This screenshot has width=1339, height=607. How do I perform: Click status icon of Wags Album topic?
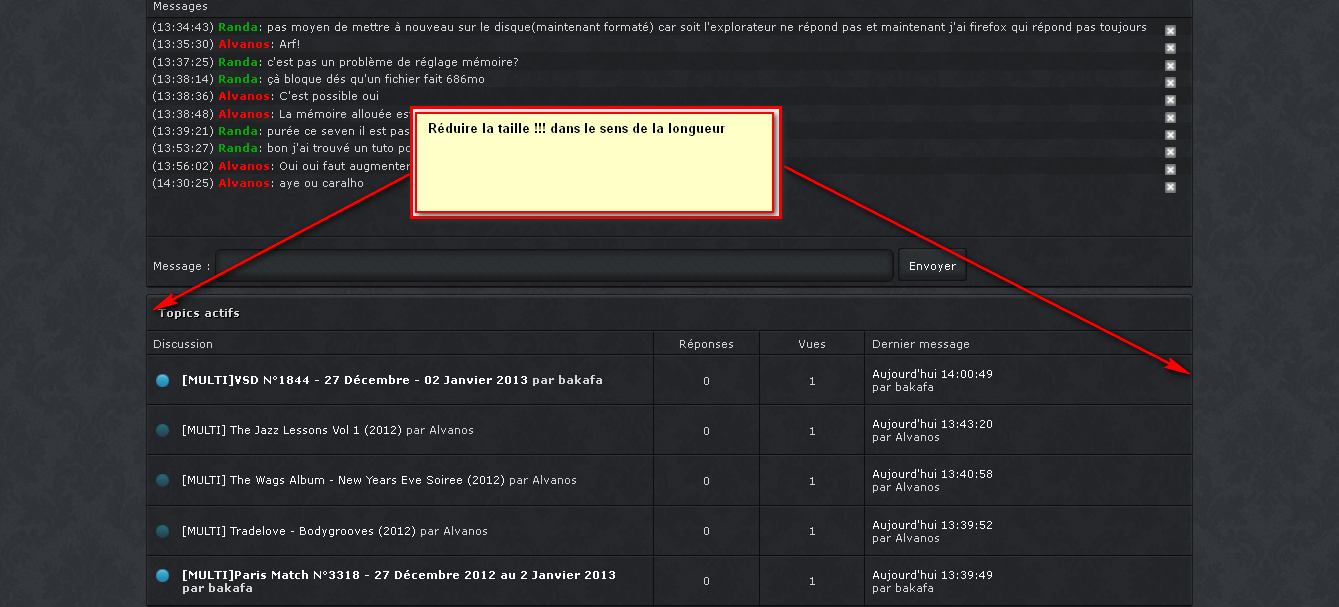click(x=163, y=480)
